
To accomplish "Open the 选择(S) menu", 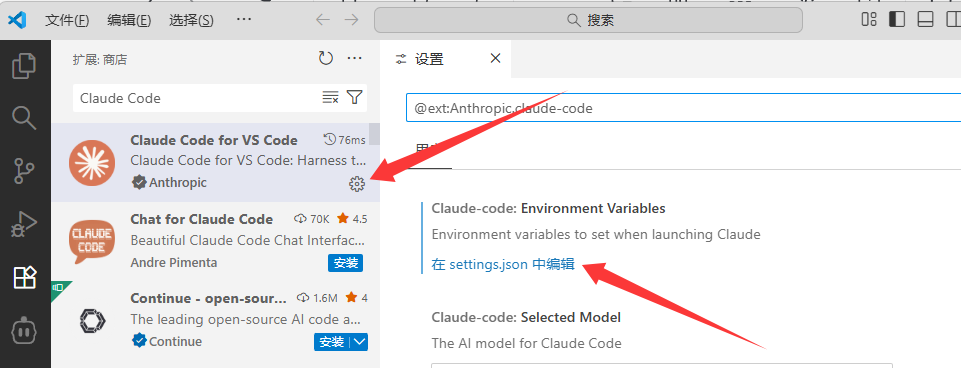I will [x=191, y=20].
